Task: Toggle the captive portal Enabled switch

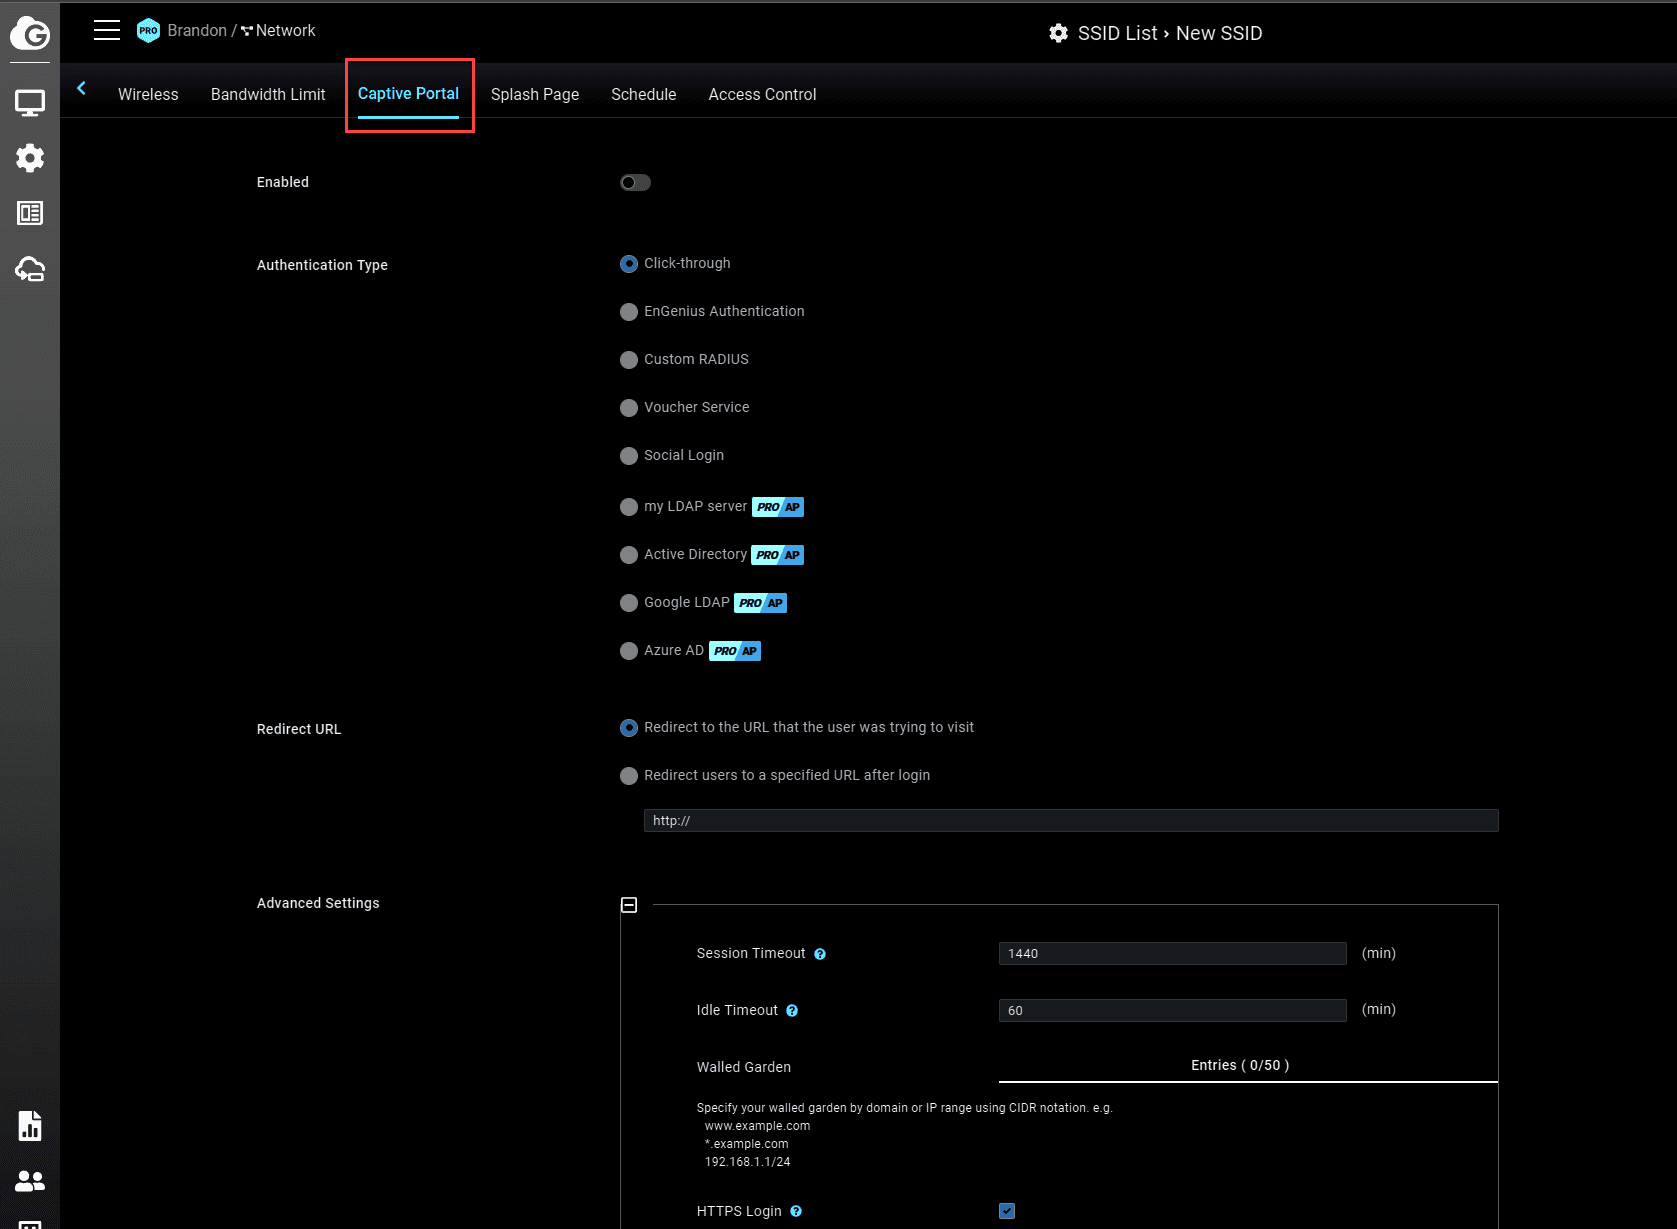Action: (635, 182)
